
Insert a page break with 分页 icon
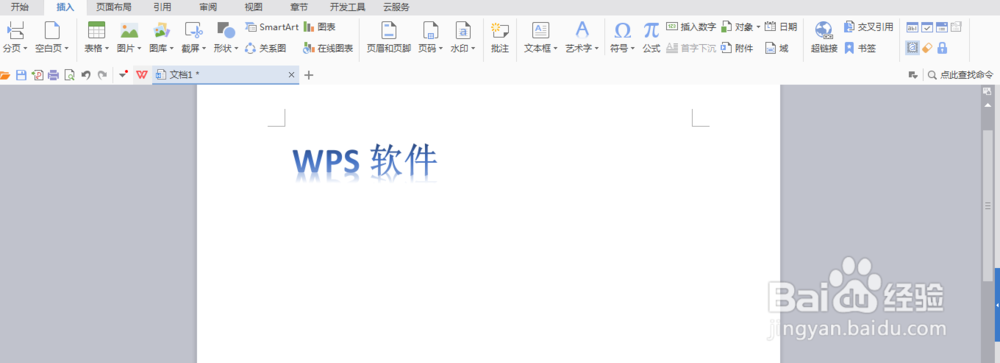15,29
